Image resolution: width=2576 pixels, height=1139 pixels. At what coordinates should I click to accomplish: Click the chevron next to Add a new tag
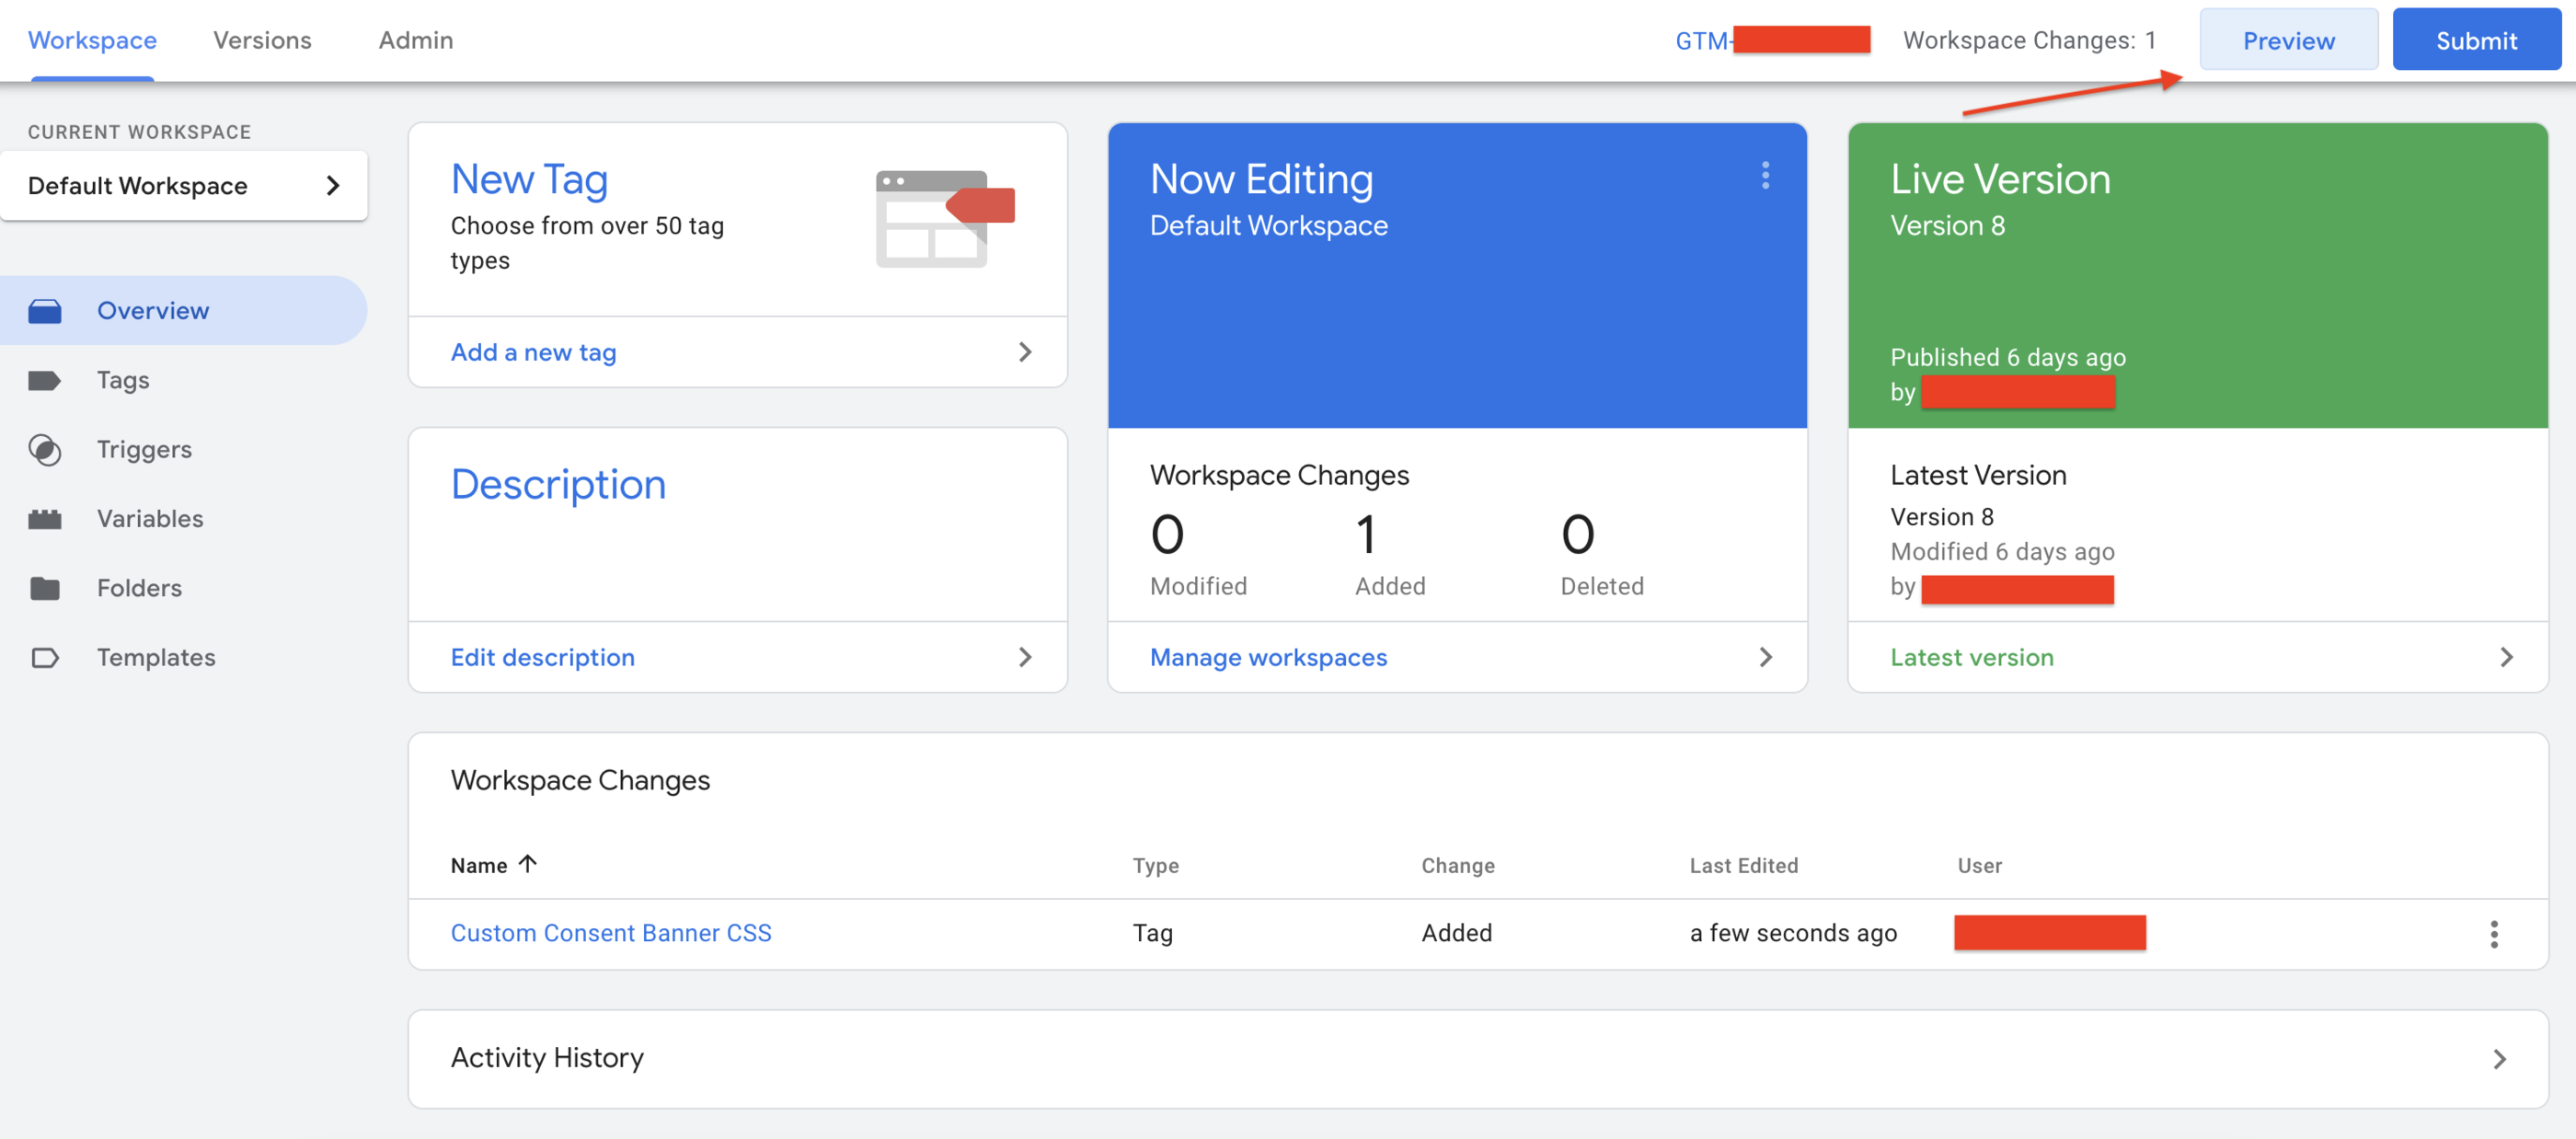[x=1025, y=352]
